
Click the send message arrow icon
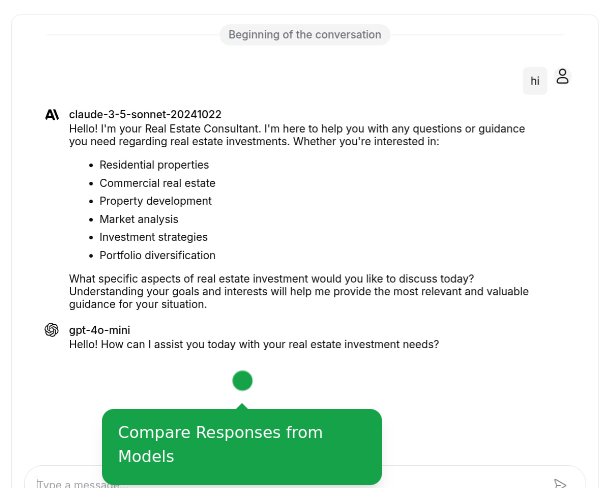(559, 484)
